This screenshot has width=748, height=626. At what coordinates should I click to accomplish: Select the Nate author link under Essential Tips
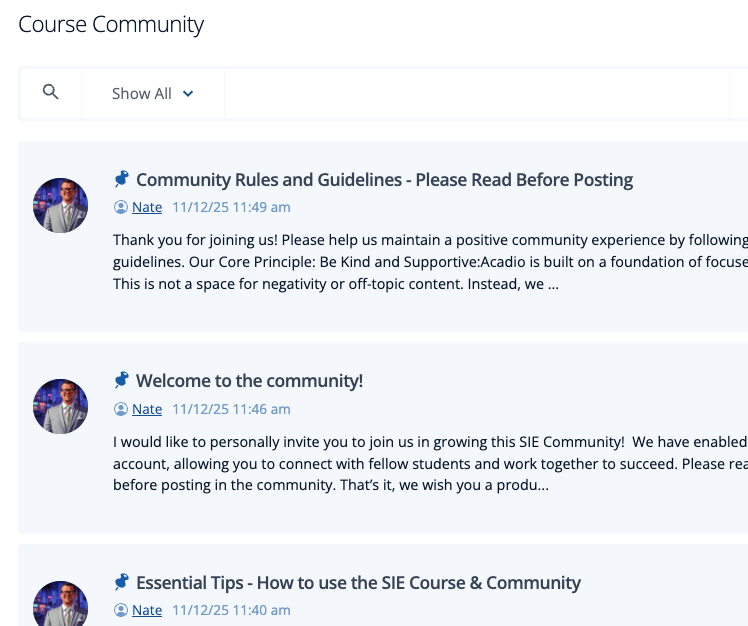pos(147,610)
